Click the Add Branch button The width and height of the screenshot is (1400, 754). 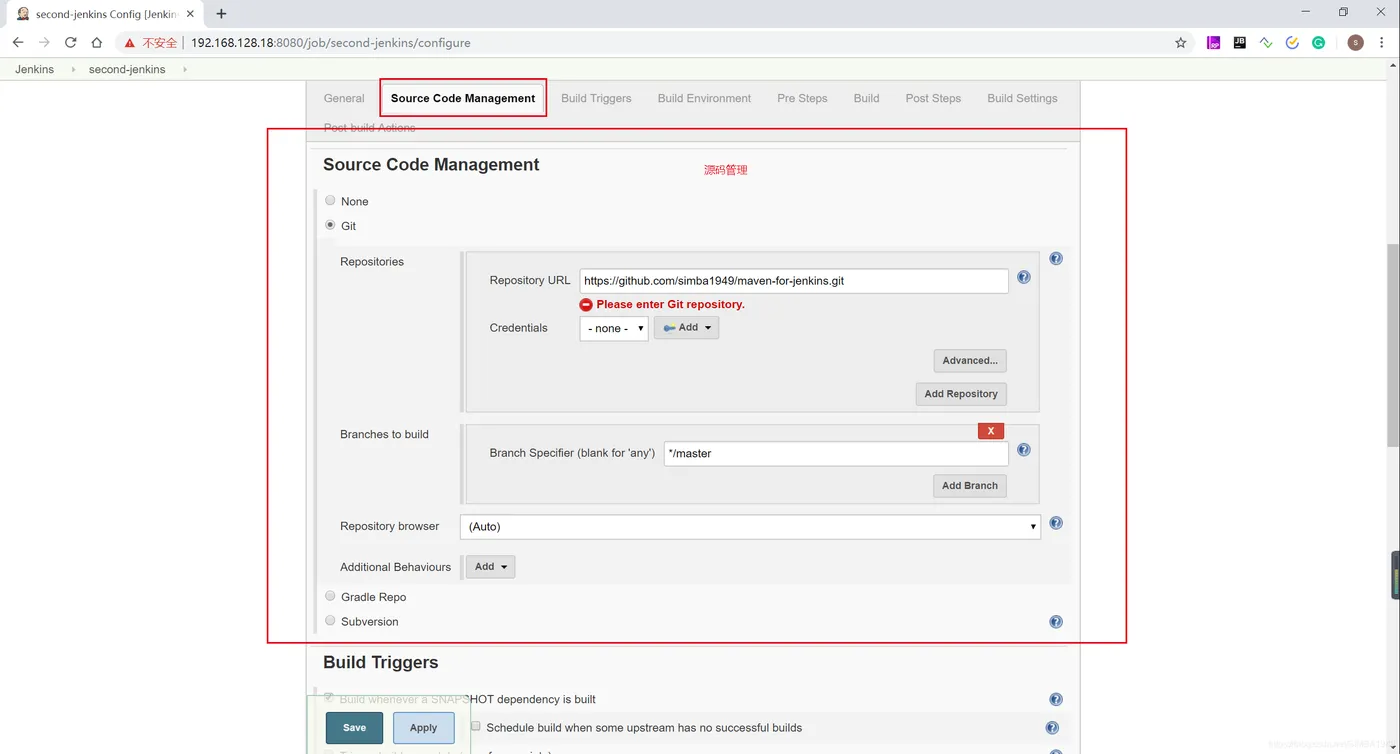point(970,486)
